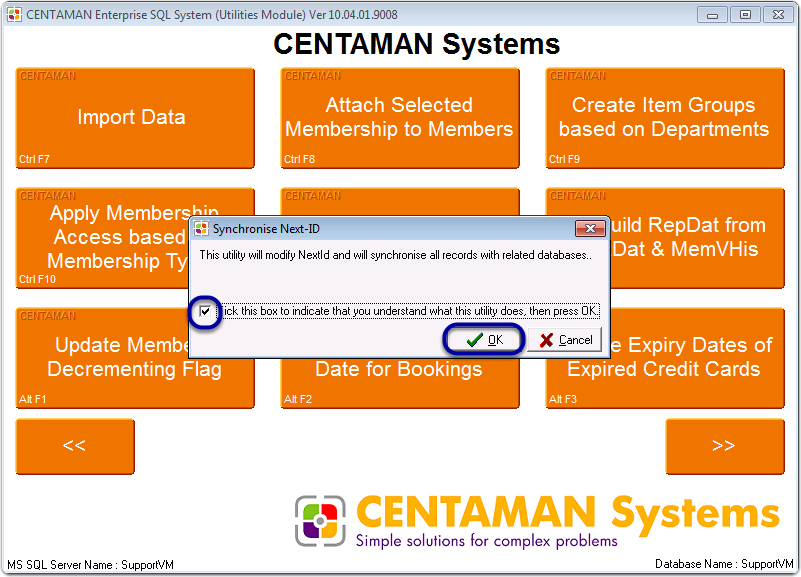The width and height of the screenshot is (801, 577).
Task: Click the Synchronise Next-ID dialog icon
Action: point(201,228)
